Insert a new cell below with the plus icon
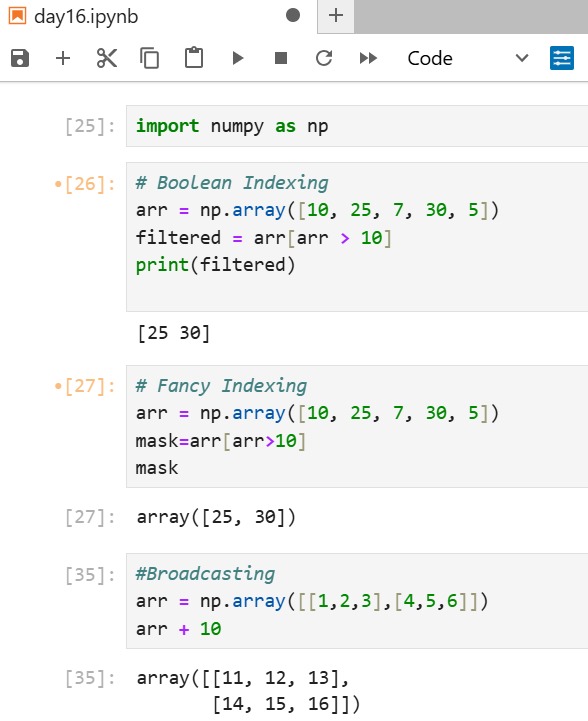Viewport: 588px width, 721px height. pos(63,58)
